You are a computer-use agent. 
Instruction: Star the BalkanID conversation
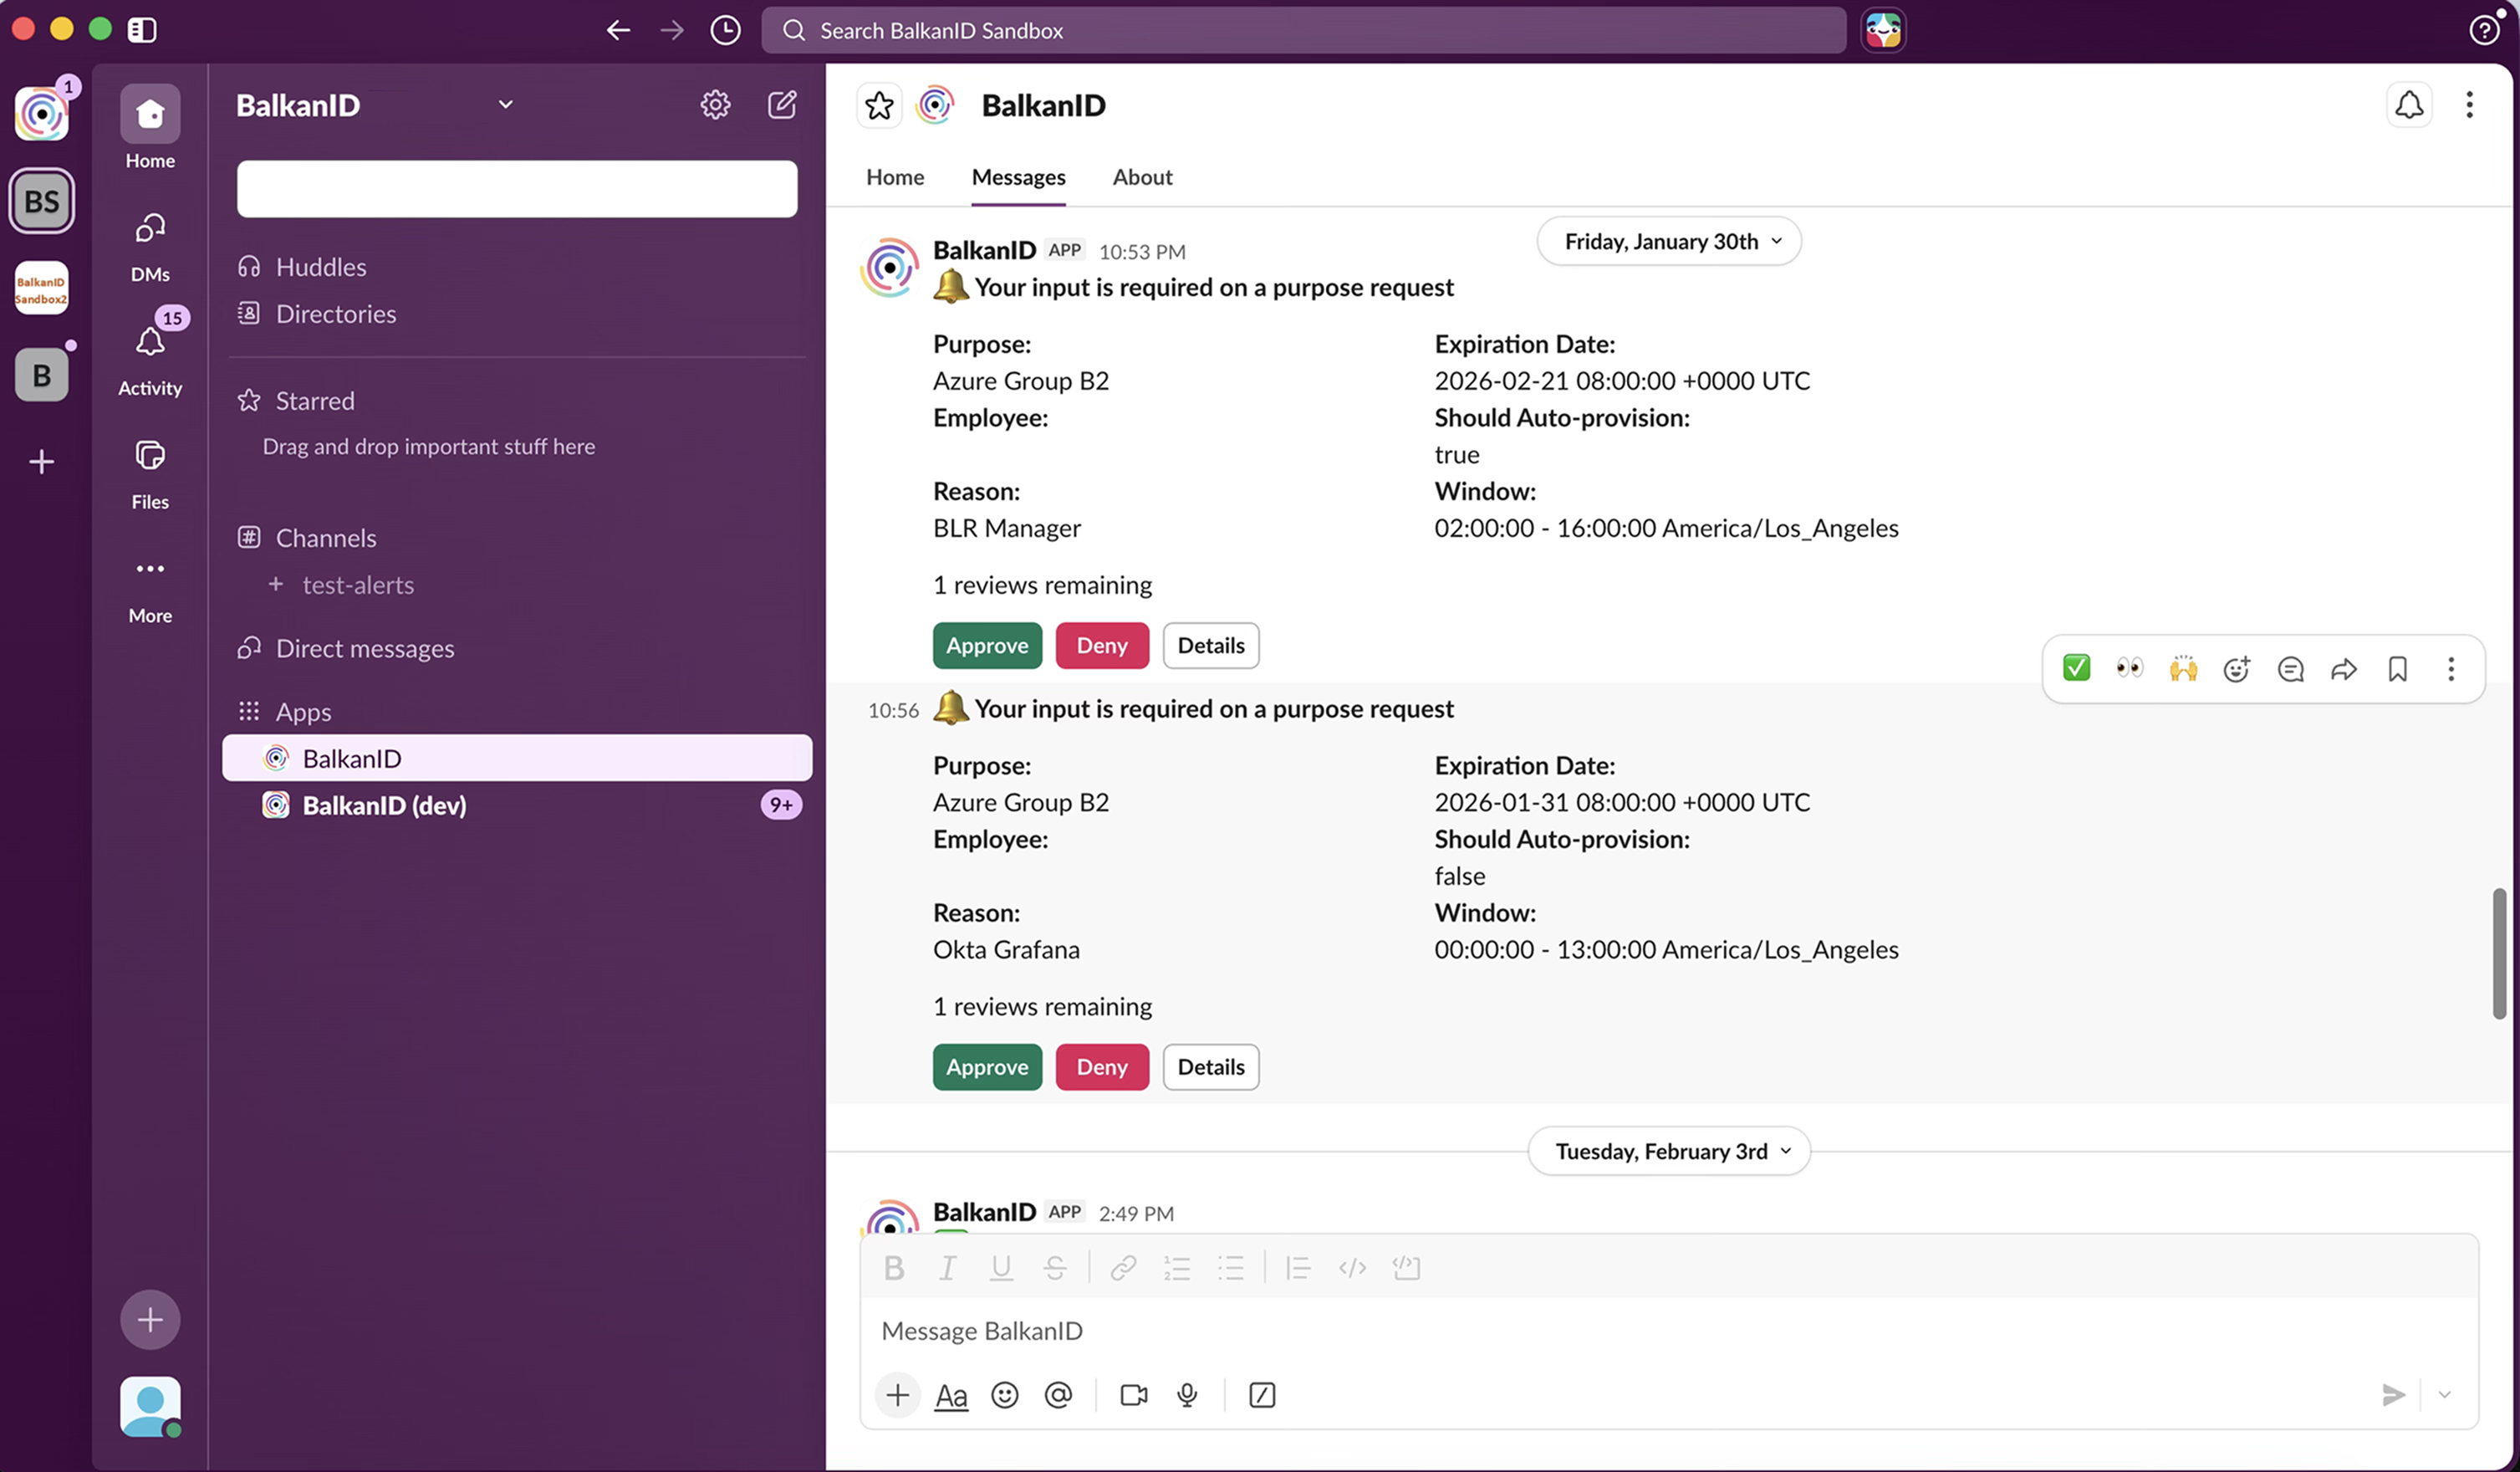(879, 105)
